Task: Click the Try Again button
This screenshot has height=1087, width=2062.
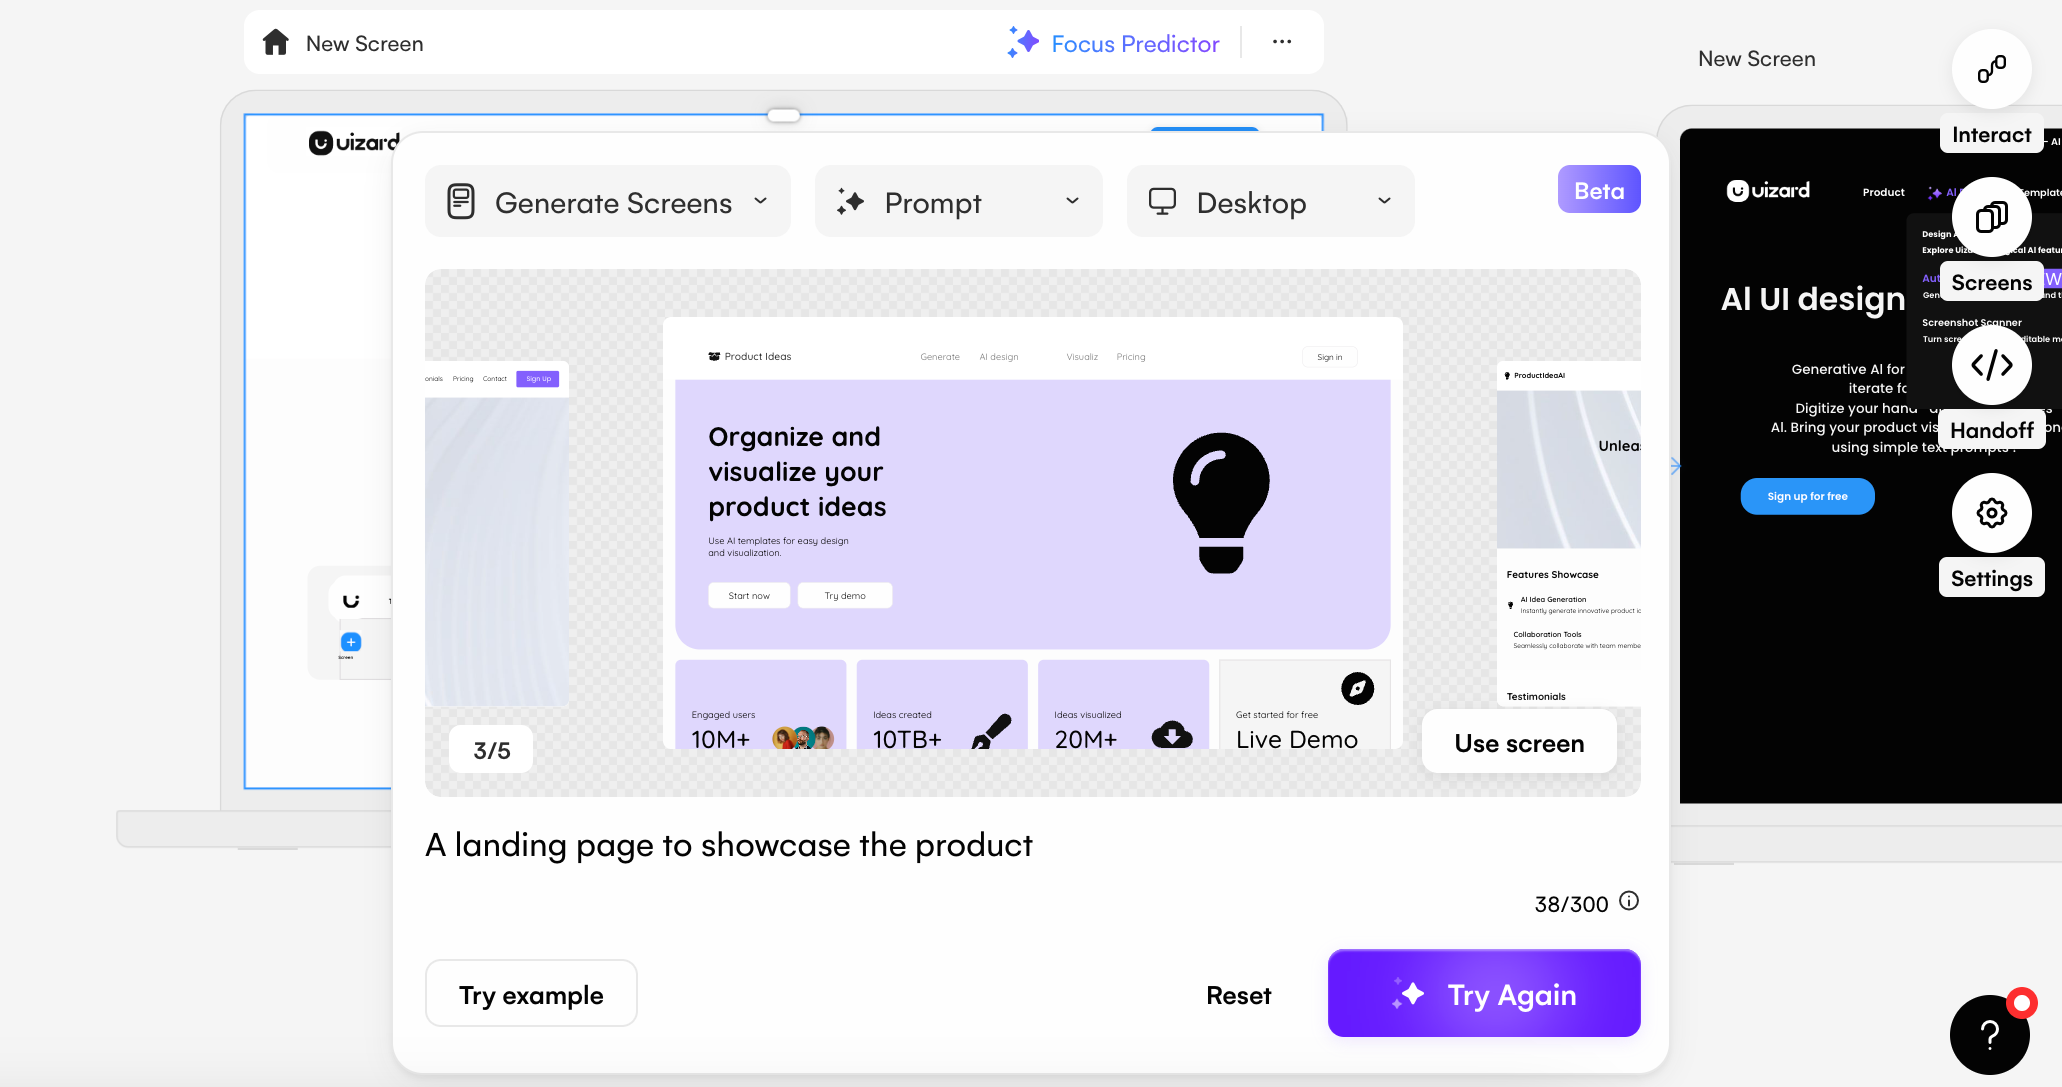Action: pyautogui.click(x=1483, y=994)
